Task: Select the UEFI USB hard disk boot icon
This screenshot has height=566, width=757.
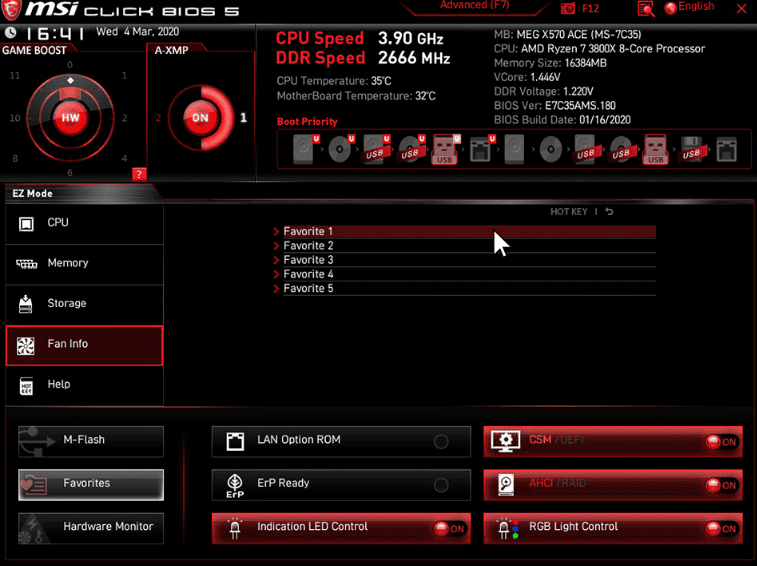Action: (x=376, y=149)
